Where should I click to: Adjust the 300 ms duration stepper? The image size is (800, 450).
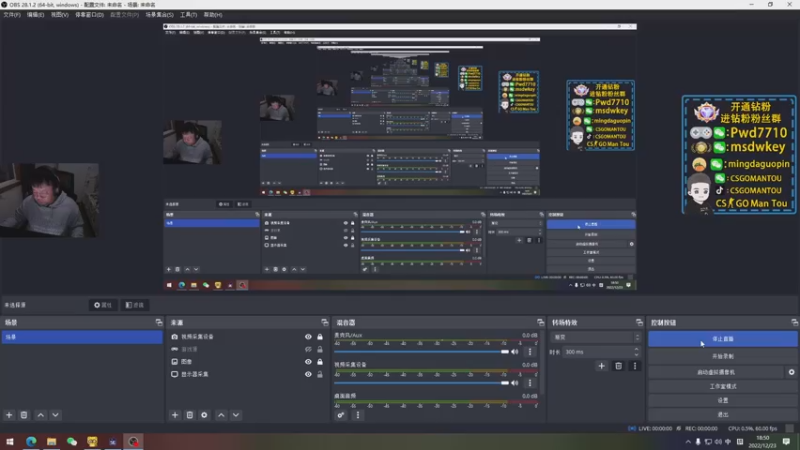click(x=636, y=352)
